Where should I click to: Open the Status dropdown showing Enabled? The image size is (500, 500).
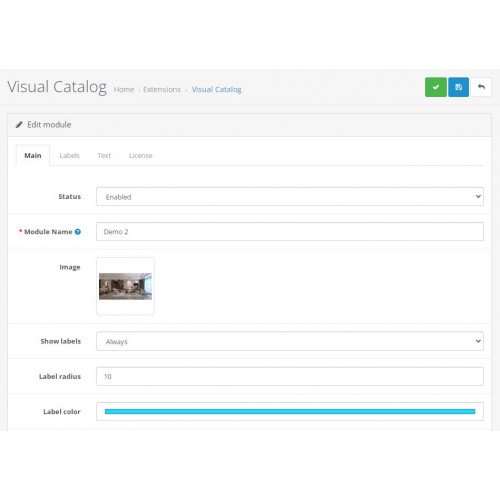pyautogui.click(x=290, y=196)
